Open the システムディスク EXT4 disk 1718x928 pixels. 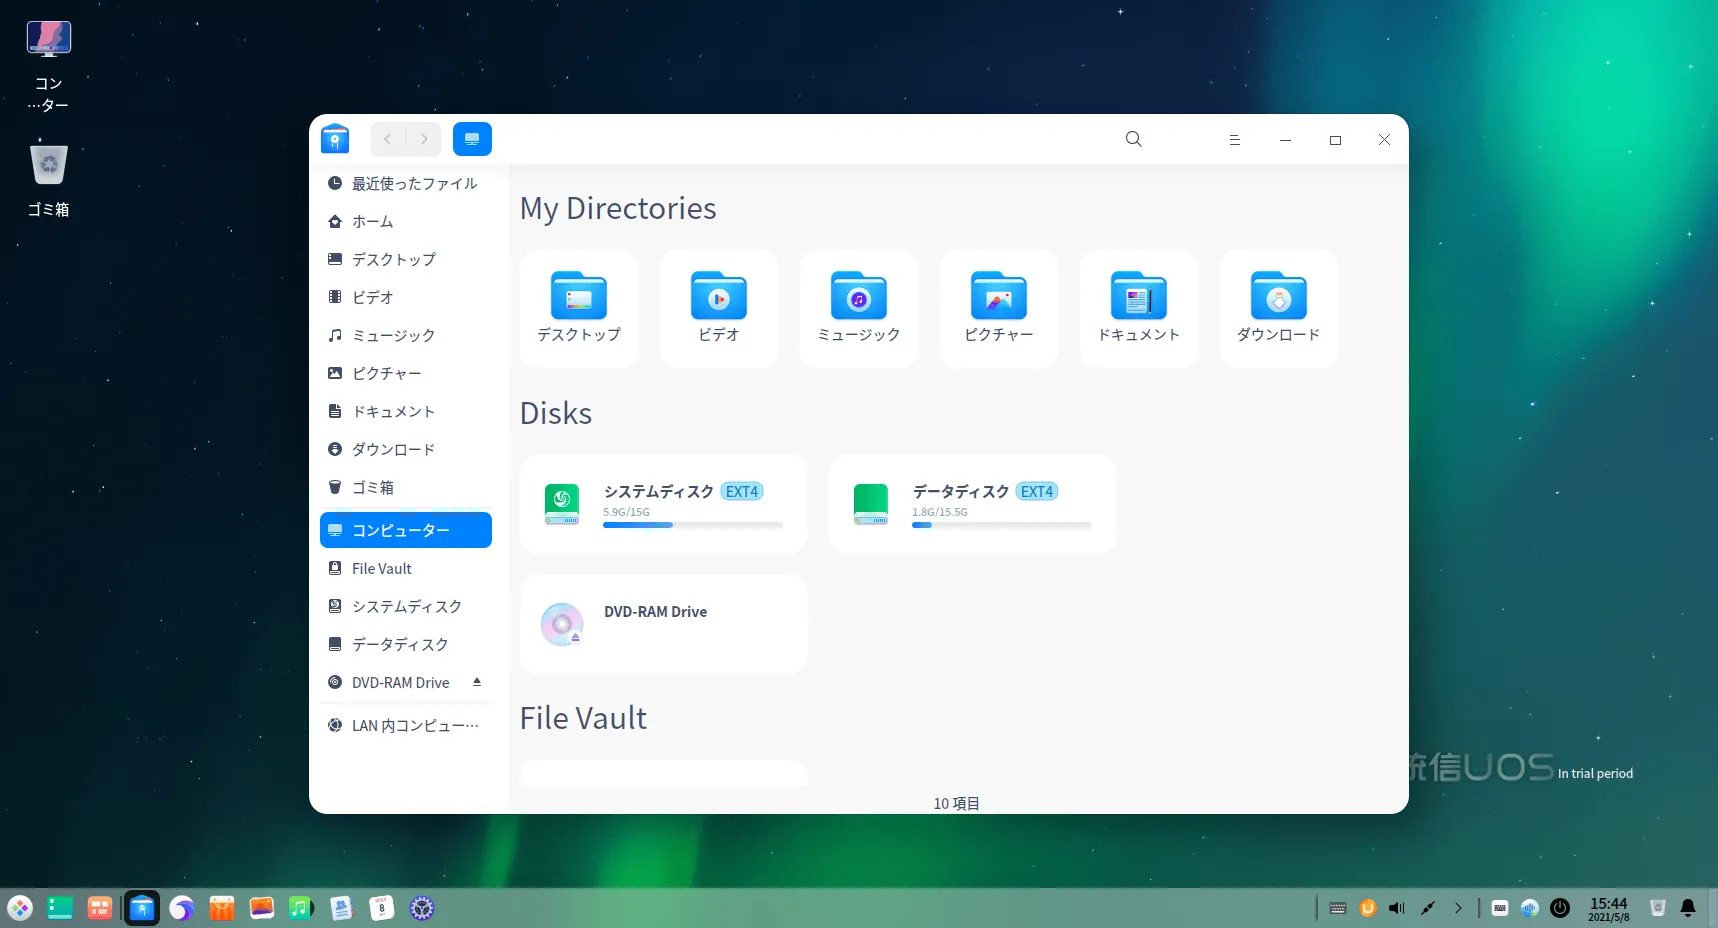pyautogui.click(x=663, y=504)
